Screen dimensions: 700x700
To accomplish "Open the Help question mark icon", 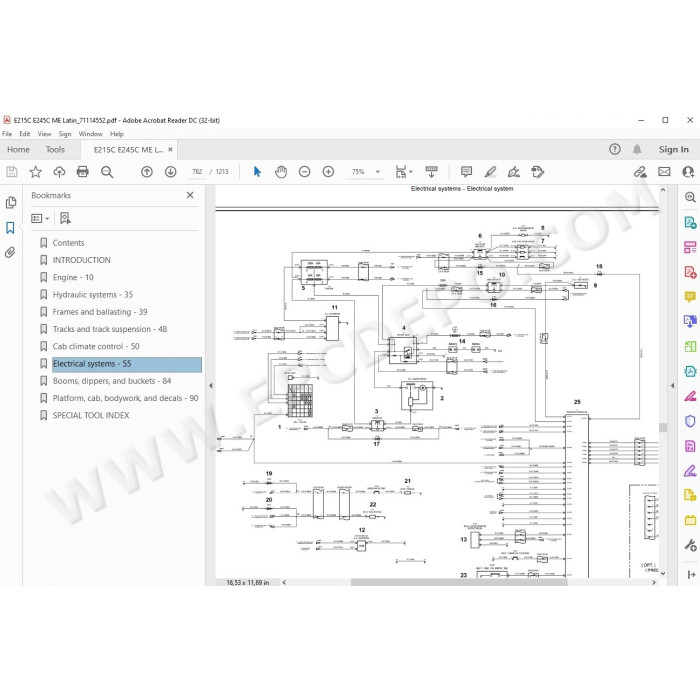I will tap(615, 150).
